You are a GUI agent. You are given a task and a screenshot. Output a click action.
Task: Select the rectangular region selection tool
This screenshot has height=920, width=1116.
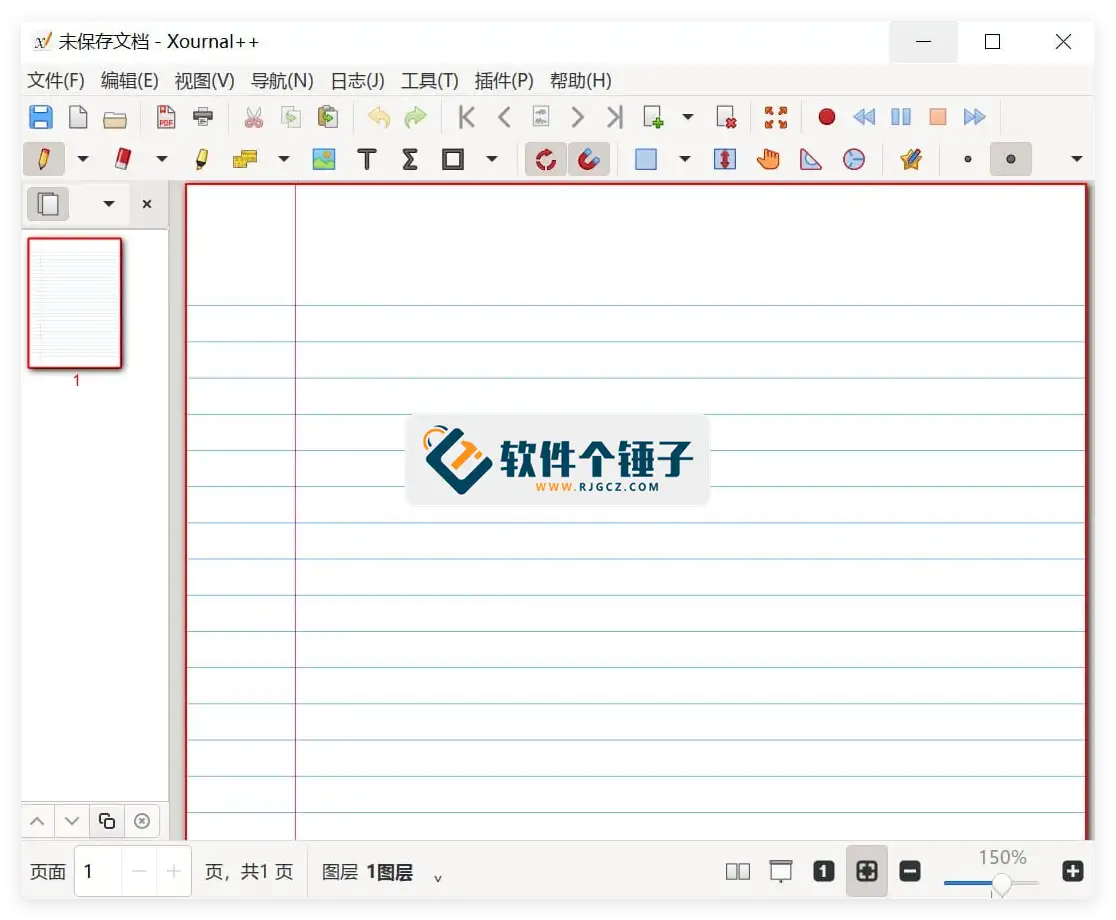point(646,159)
